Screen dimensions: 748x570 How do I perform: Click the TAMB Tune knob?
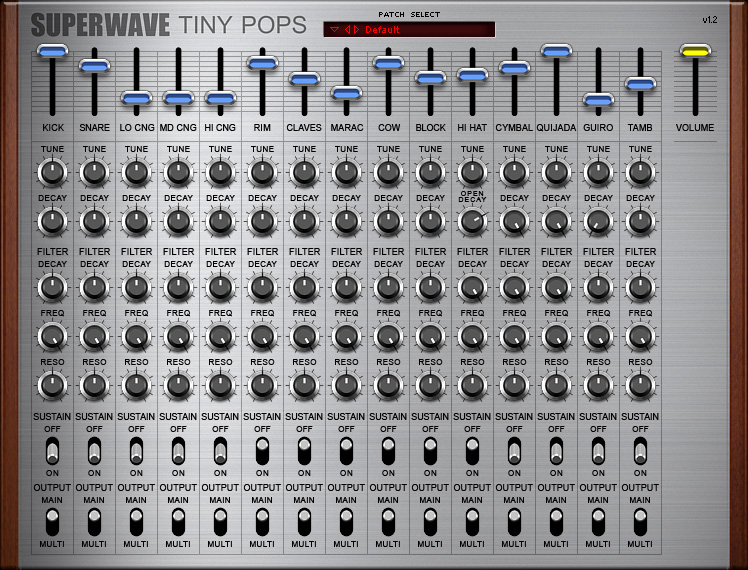(x=640, y=172)
